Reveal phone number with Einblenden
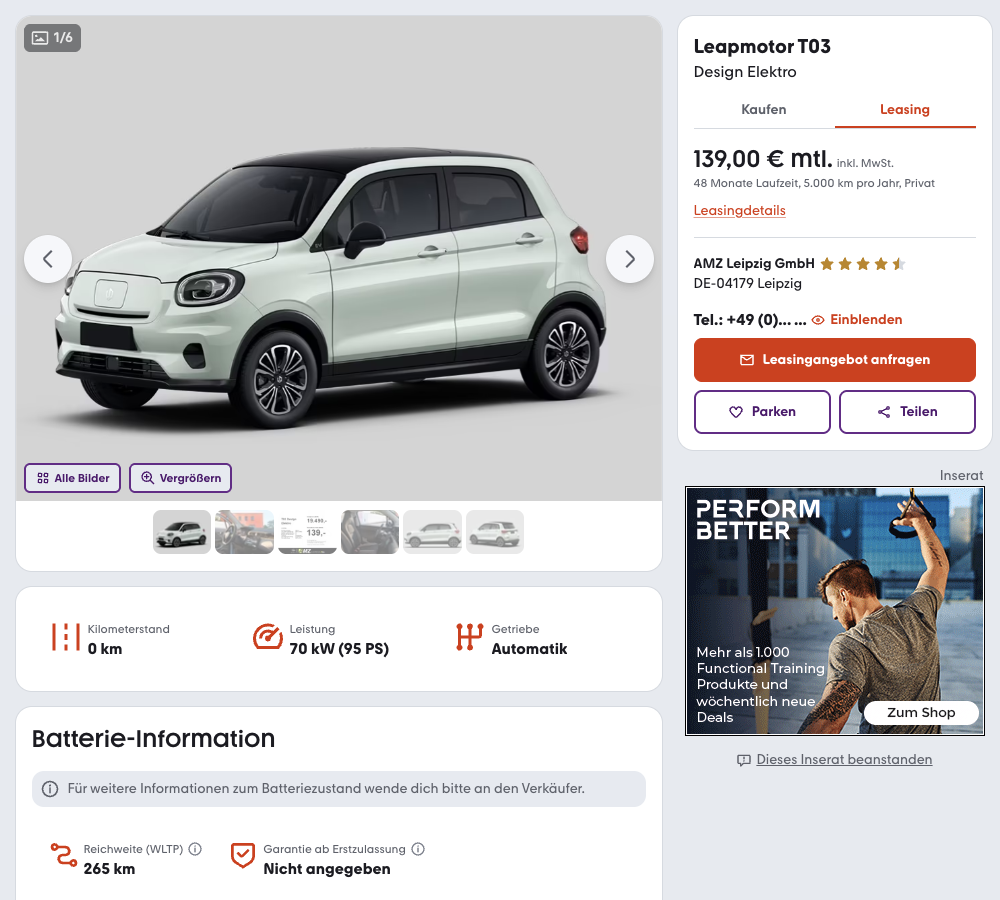The height and width of the screenshot is (900, 1000). pos(857,320)
